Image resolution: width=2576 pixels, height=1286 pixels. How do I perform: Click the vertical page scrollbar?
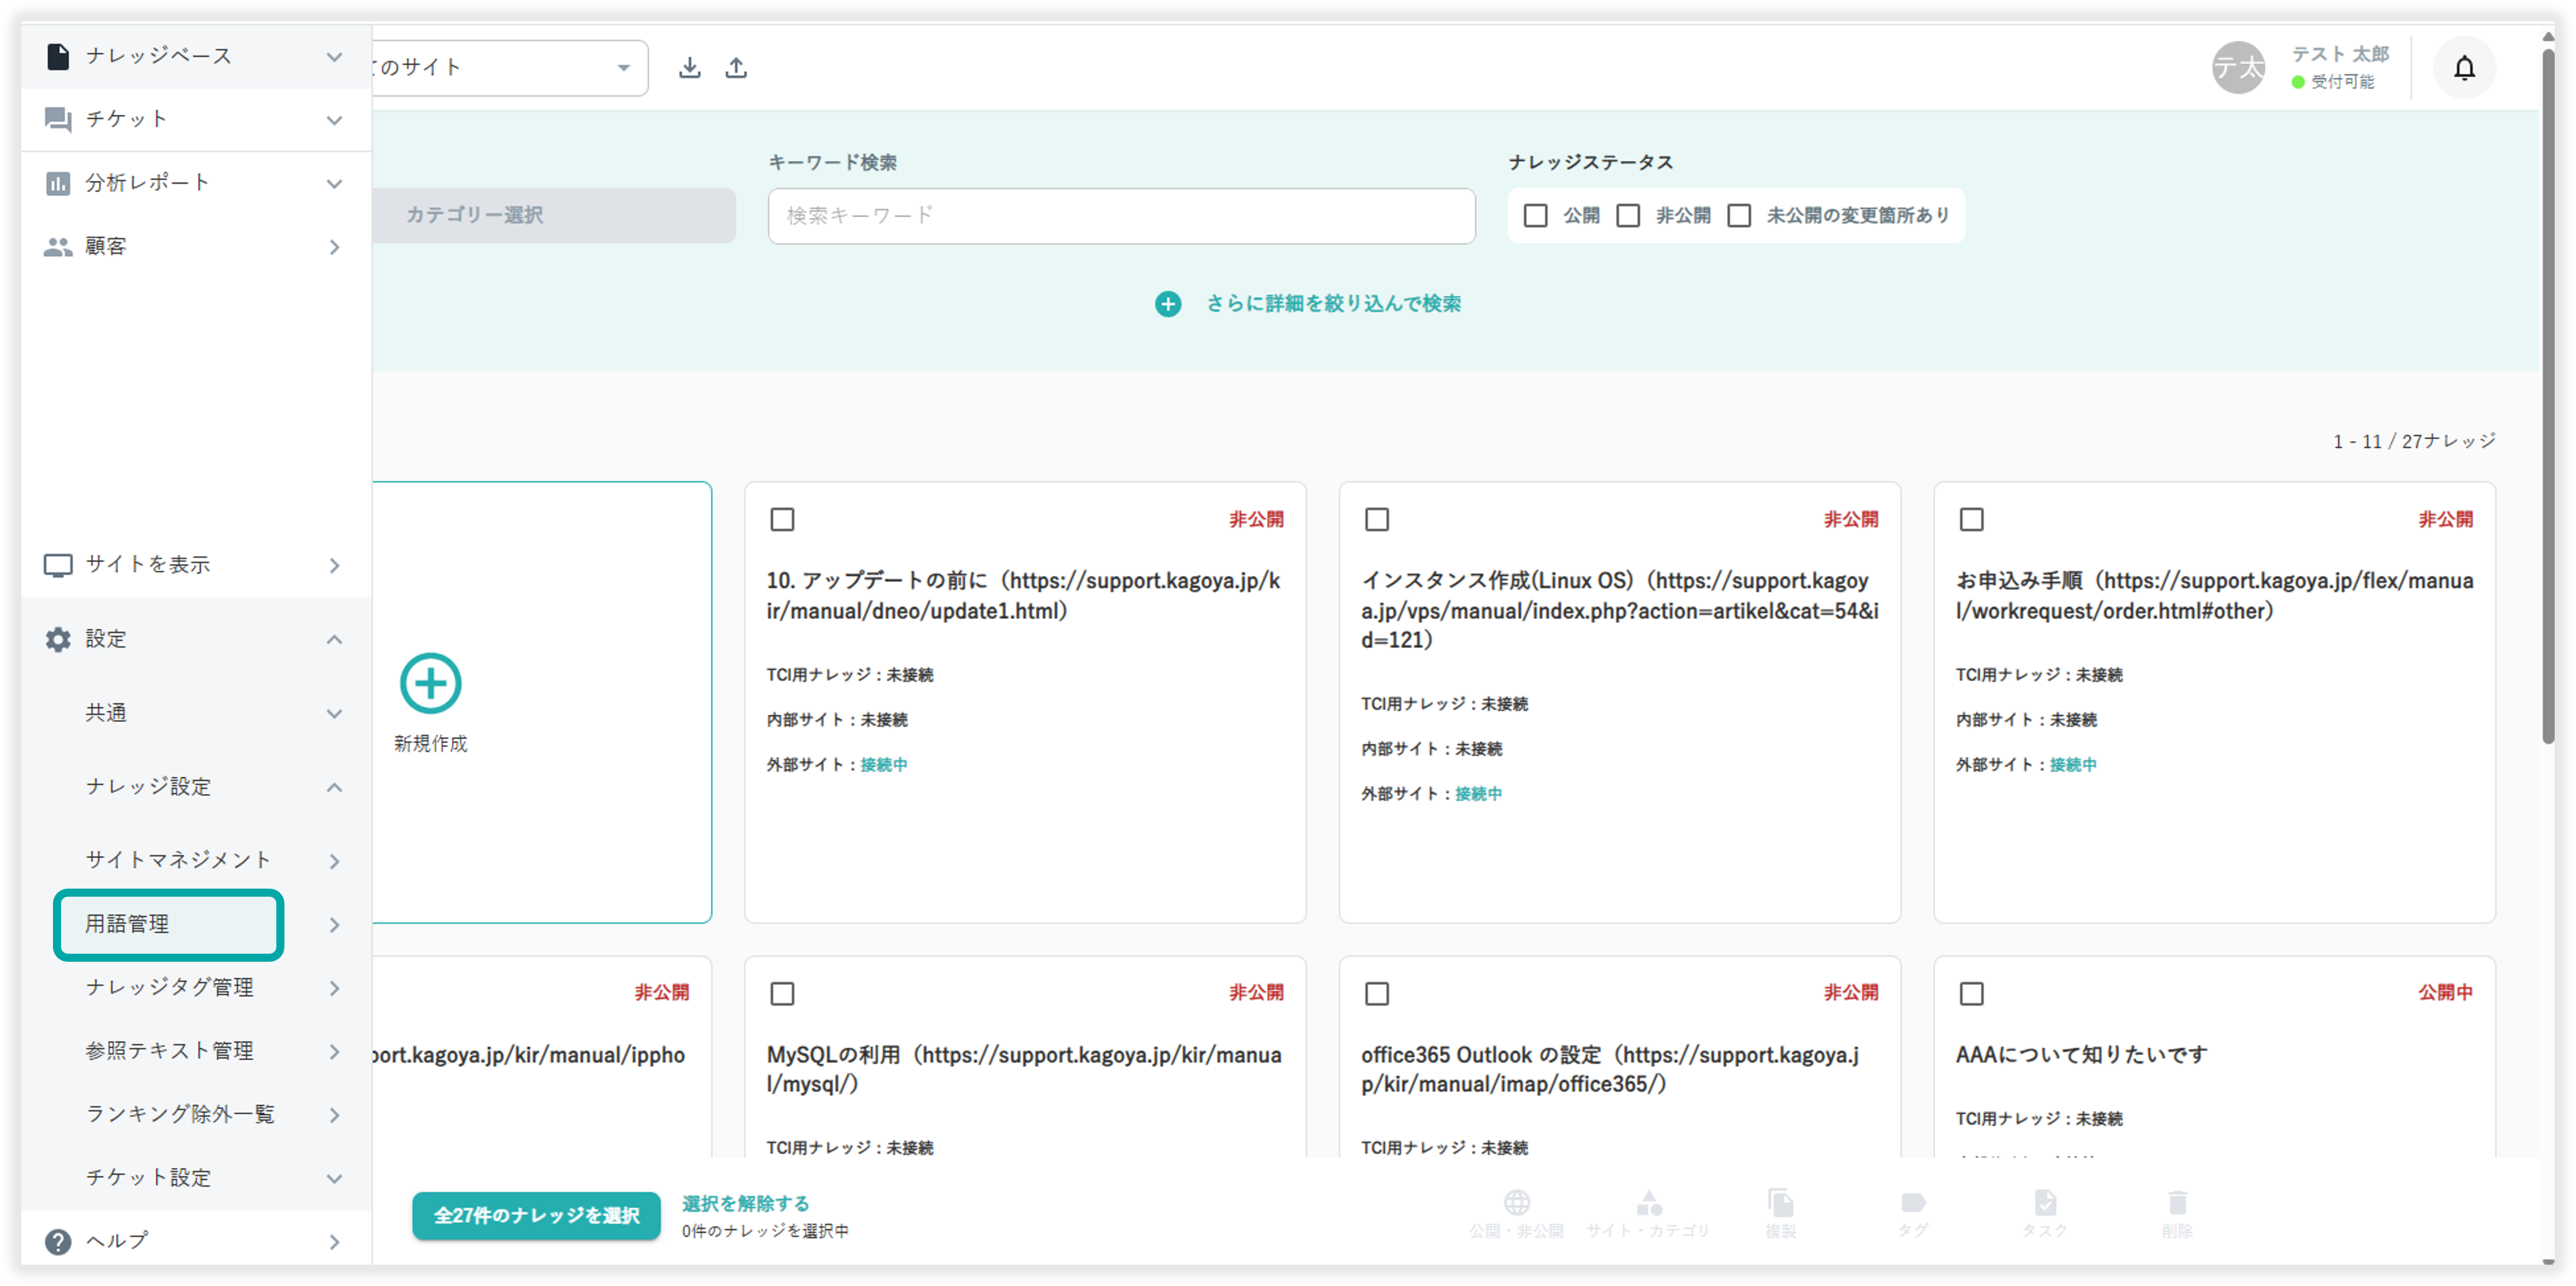2547,400
